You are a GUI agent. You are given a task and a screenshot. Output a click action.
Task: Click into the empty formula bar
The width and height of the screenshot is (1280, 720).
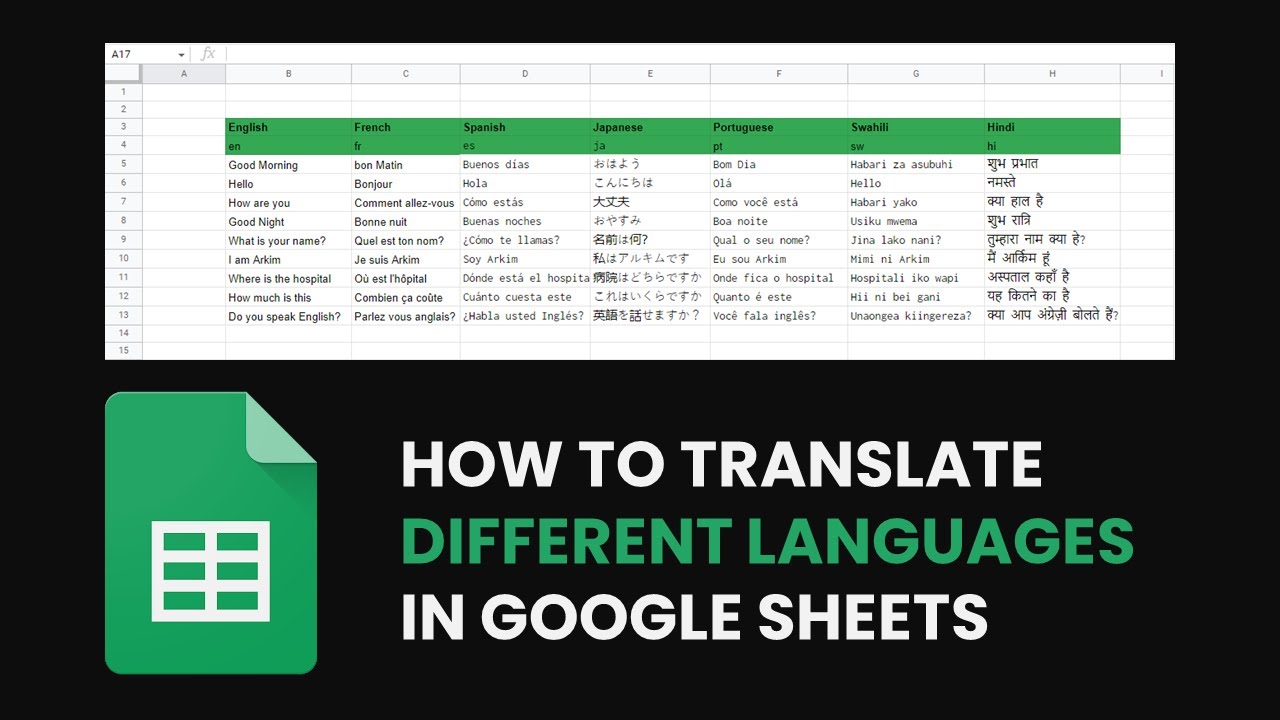point(700,54)
